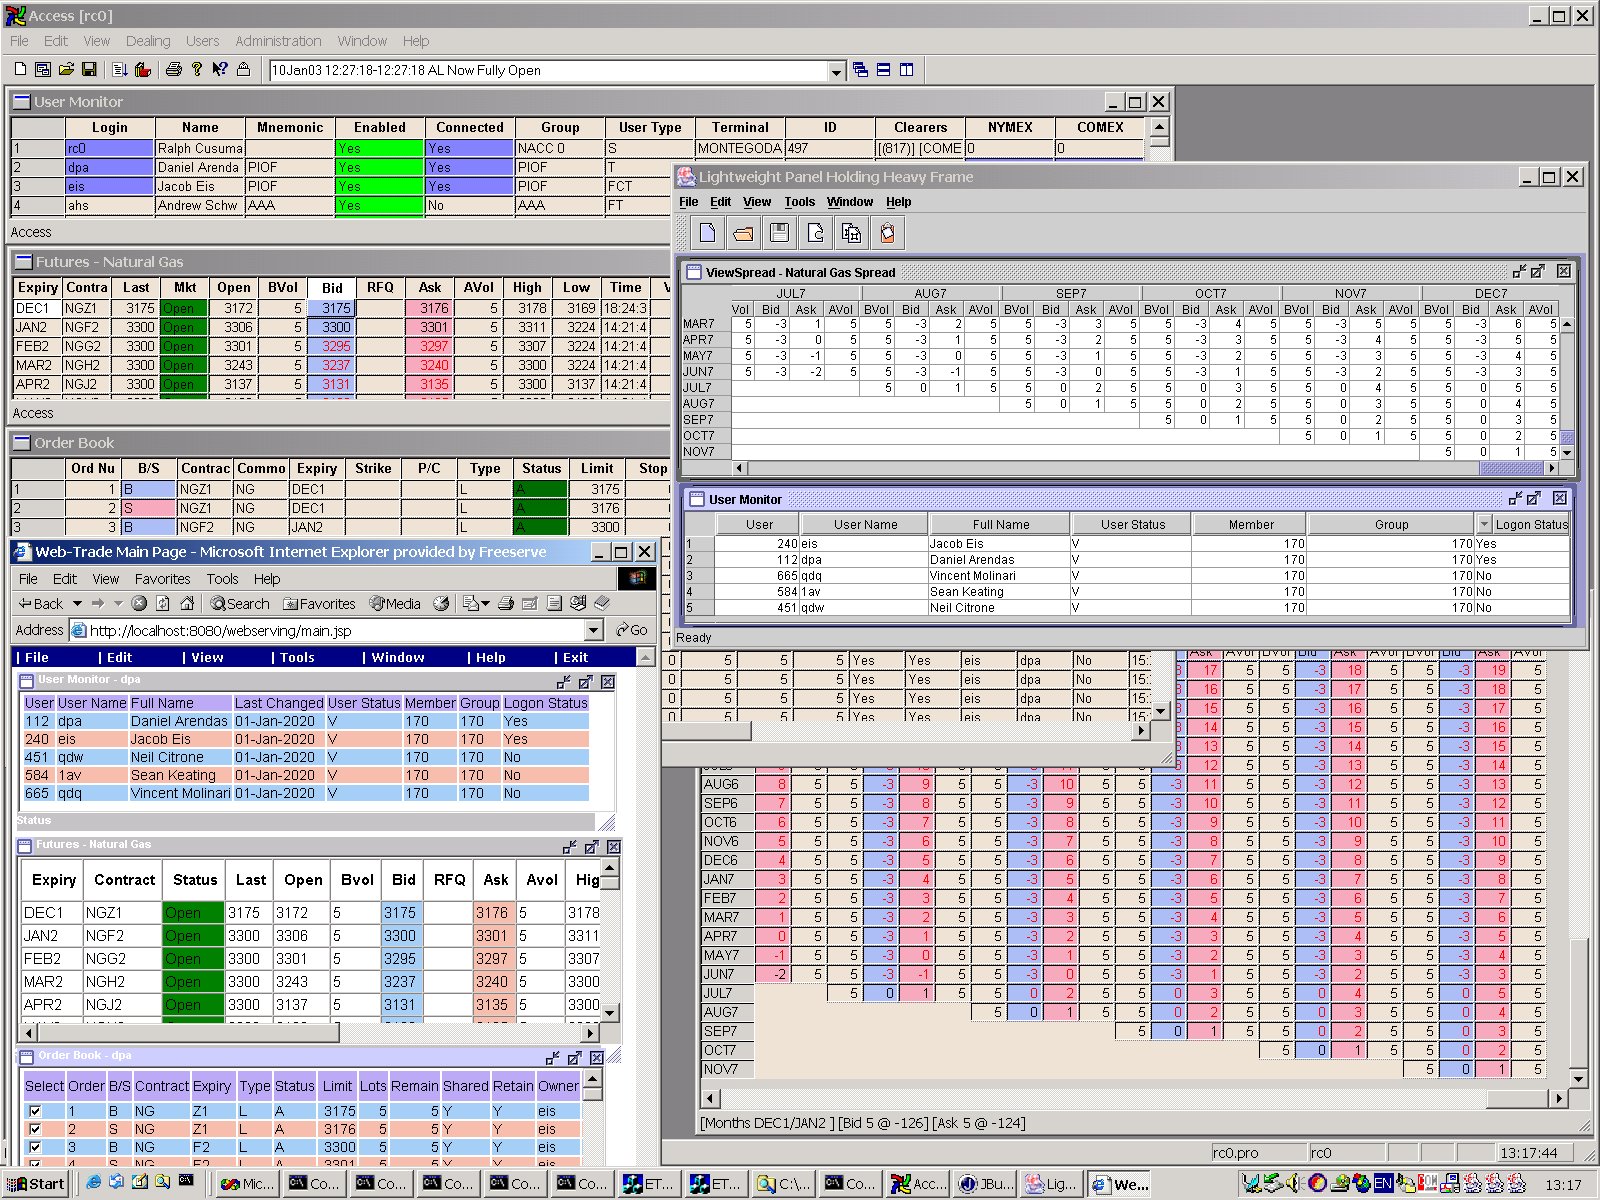Open the market status message dropdown
Screen dimensions: 1600x1200
pos(836,71)
